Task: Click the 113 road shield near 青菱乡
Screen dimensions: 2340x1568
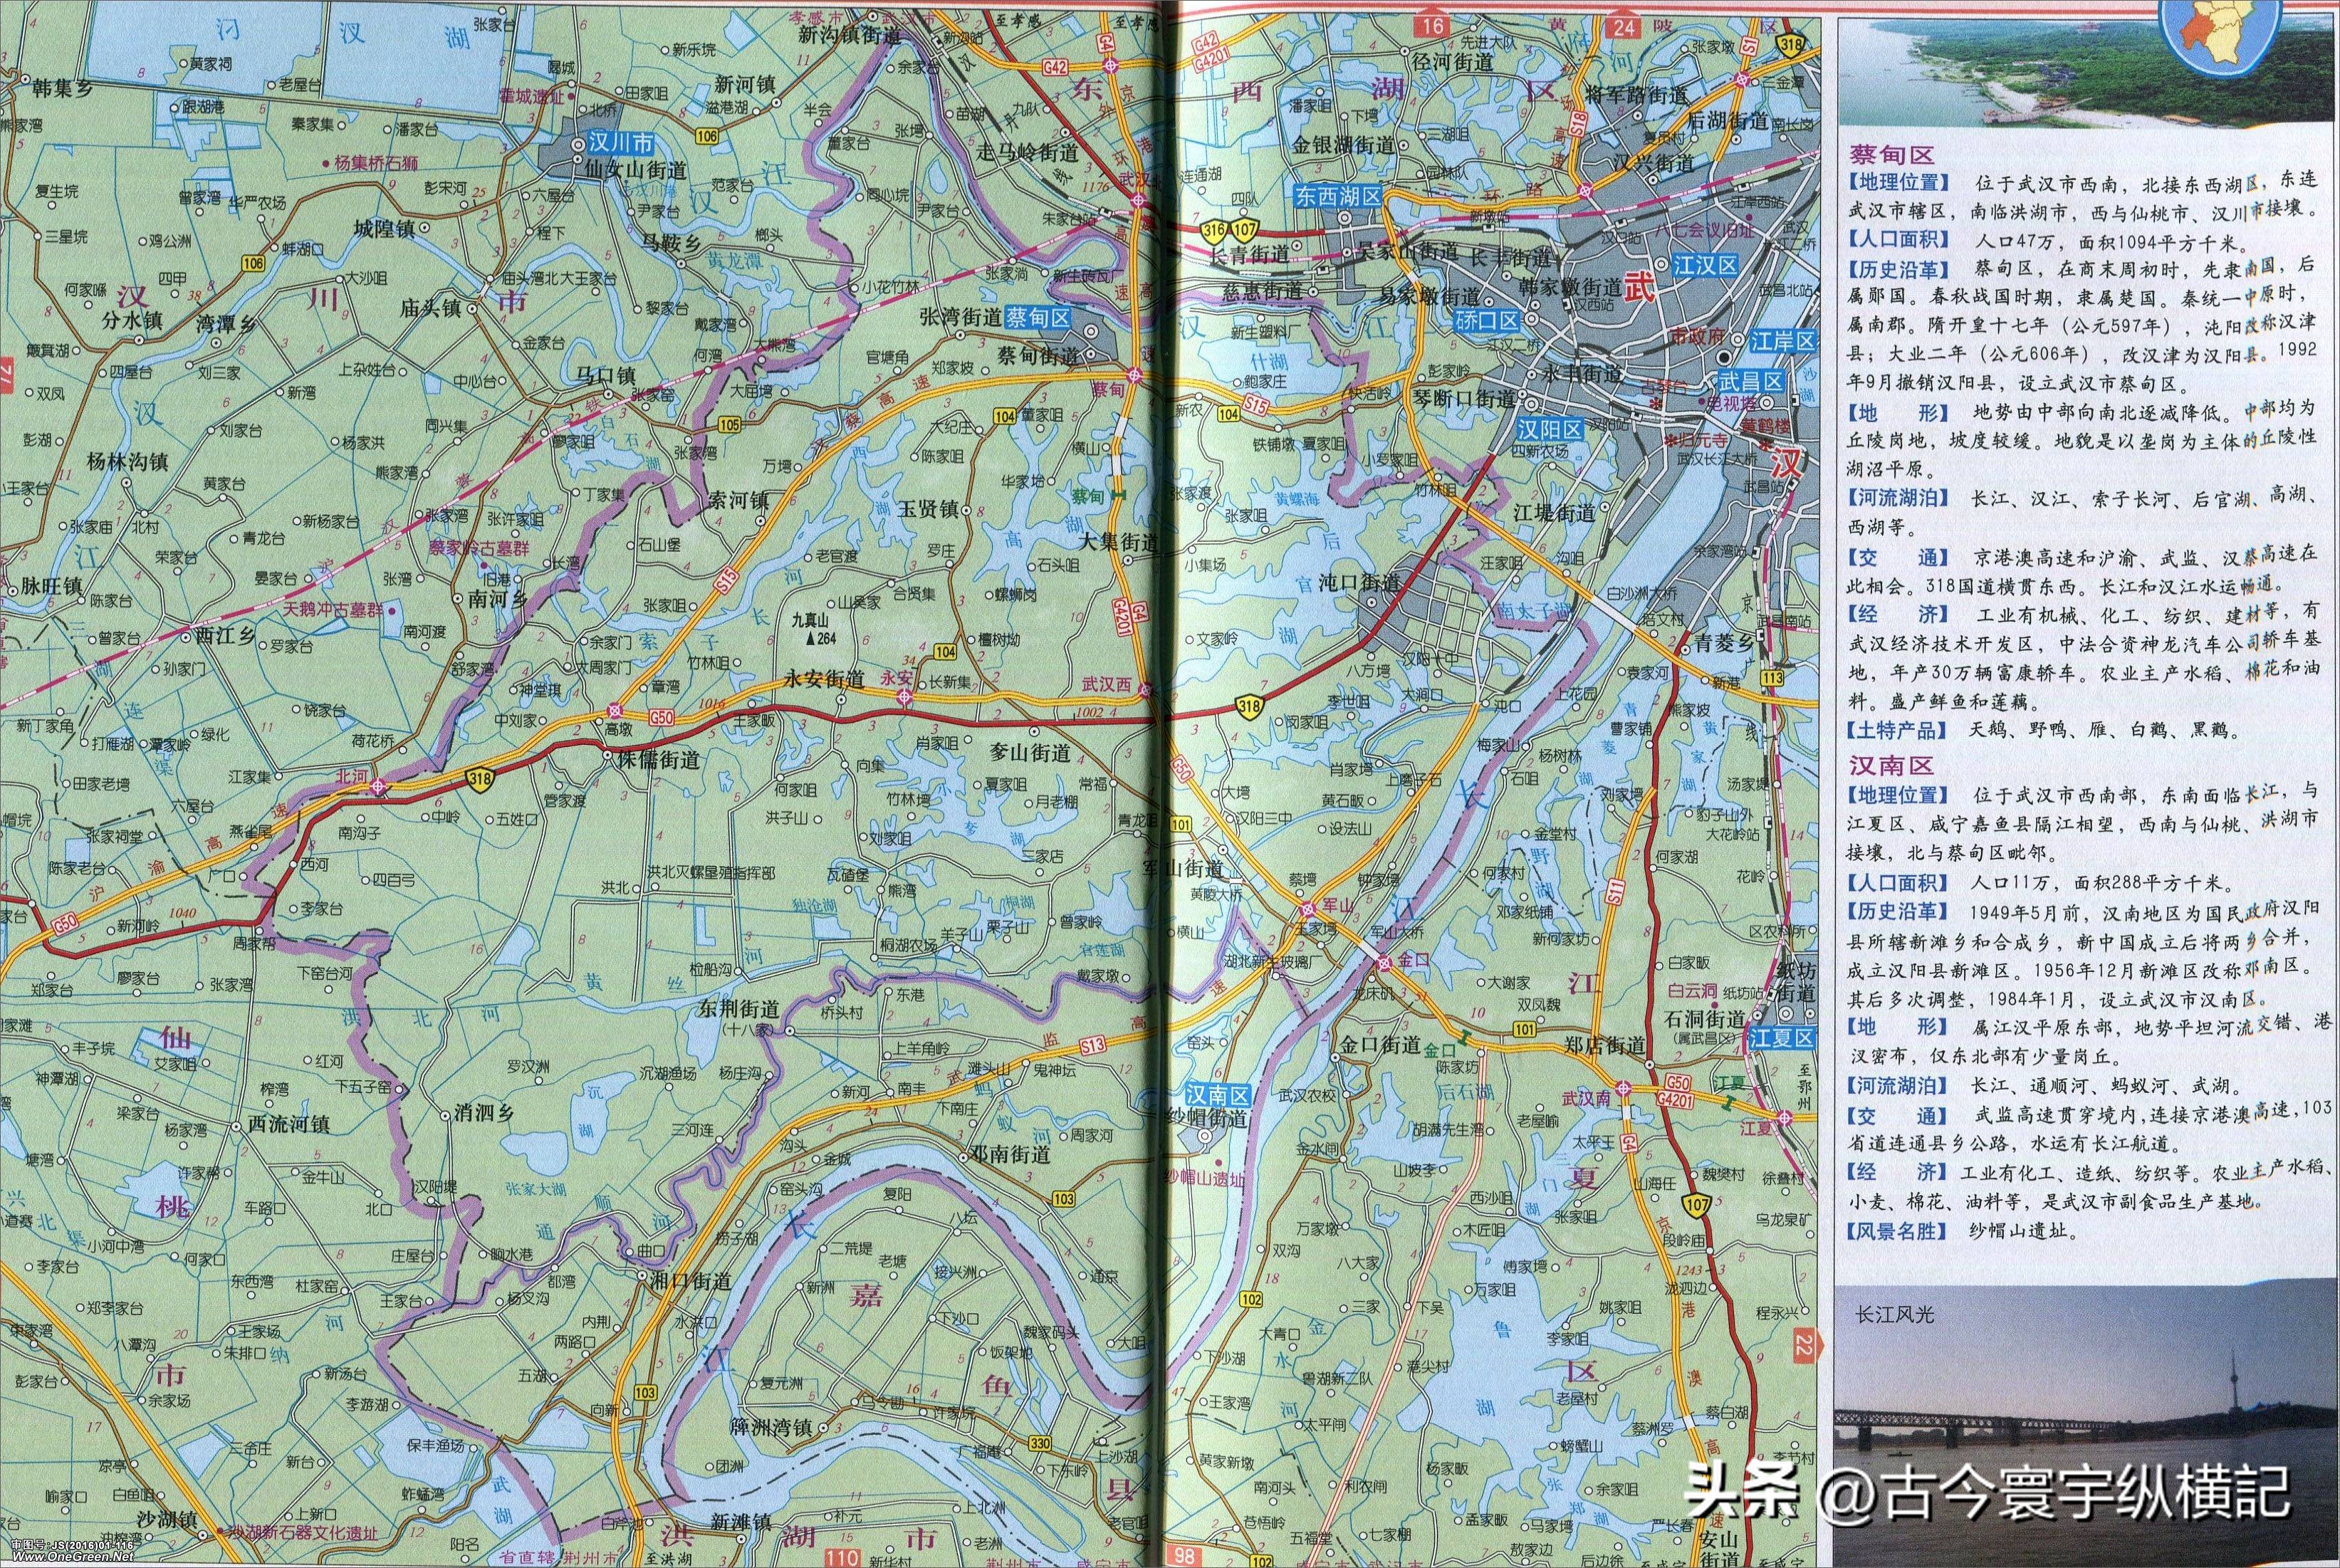Action: pyautogui.click(x=1773, y=679)
